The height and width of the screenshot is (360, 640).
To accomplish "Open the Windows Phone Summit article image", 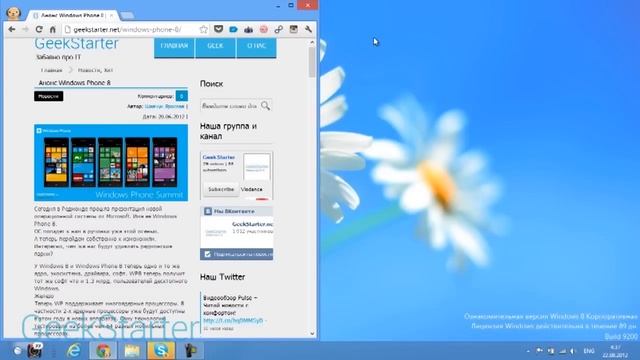I will pos(111,162).
